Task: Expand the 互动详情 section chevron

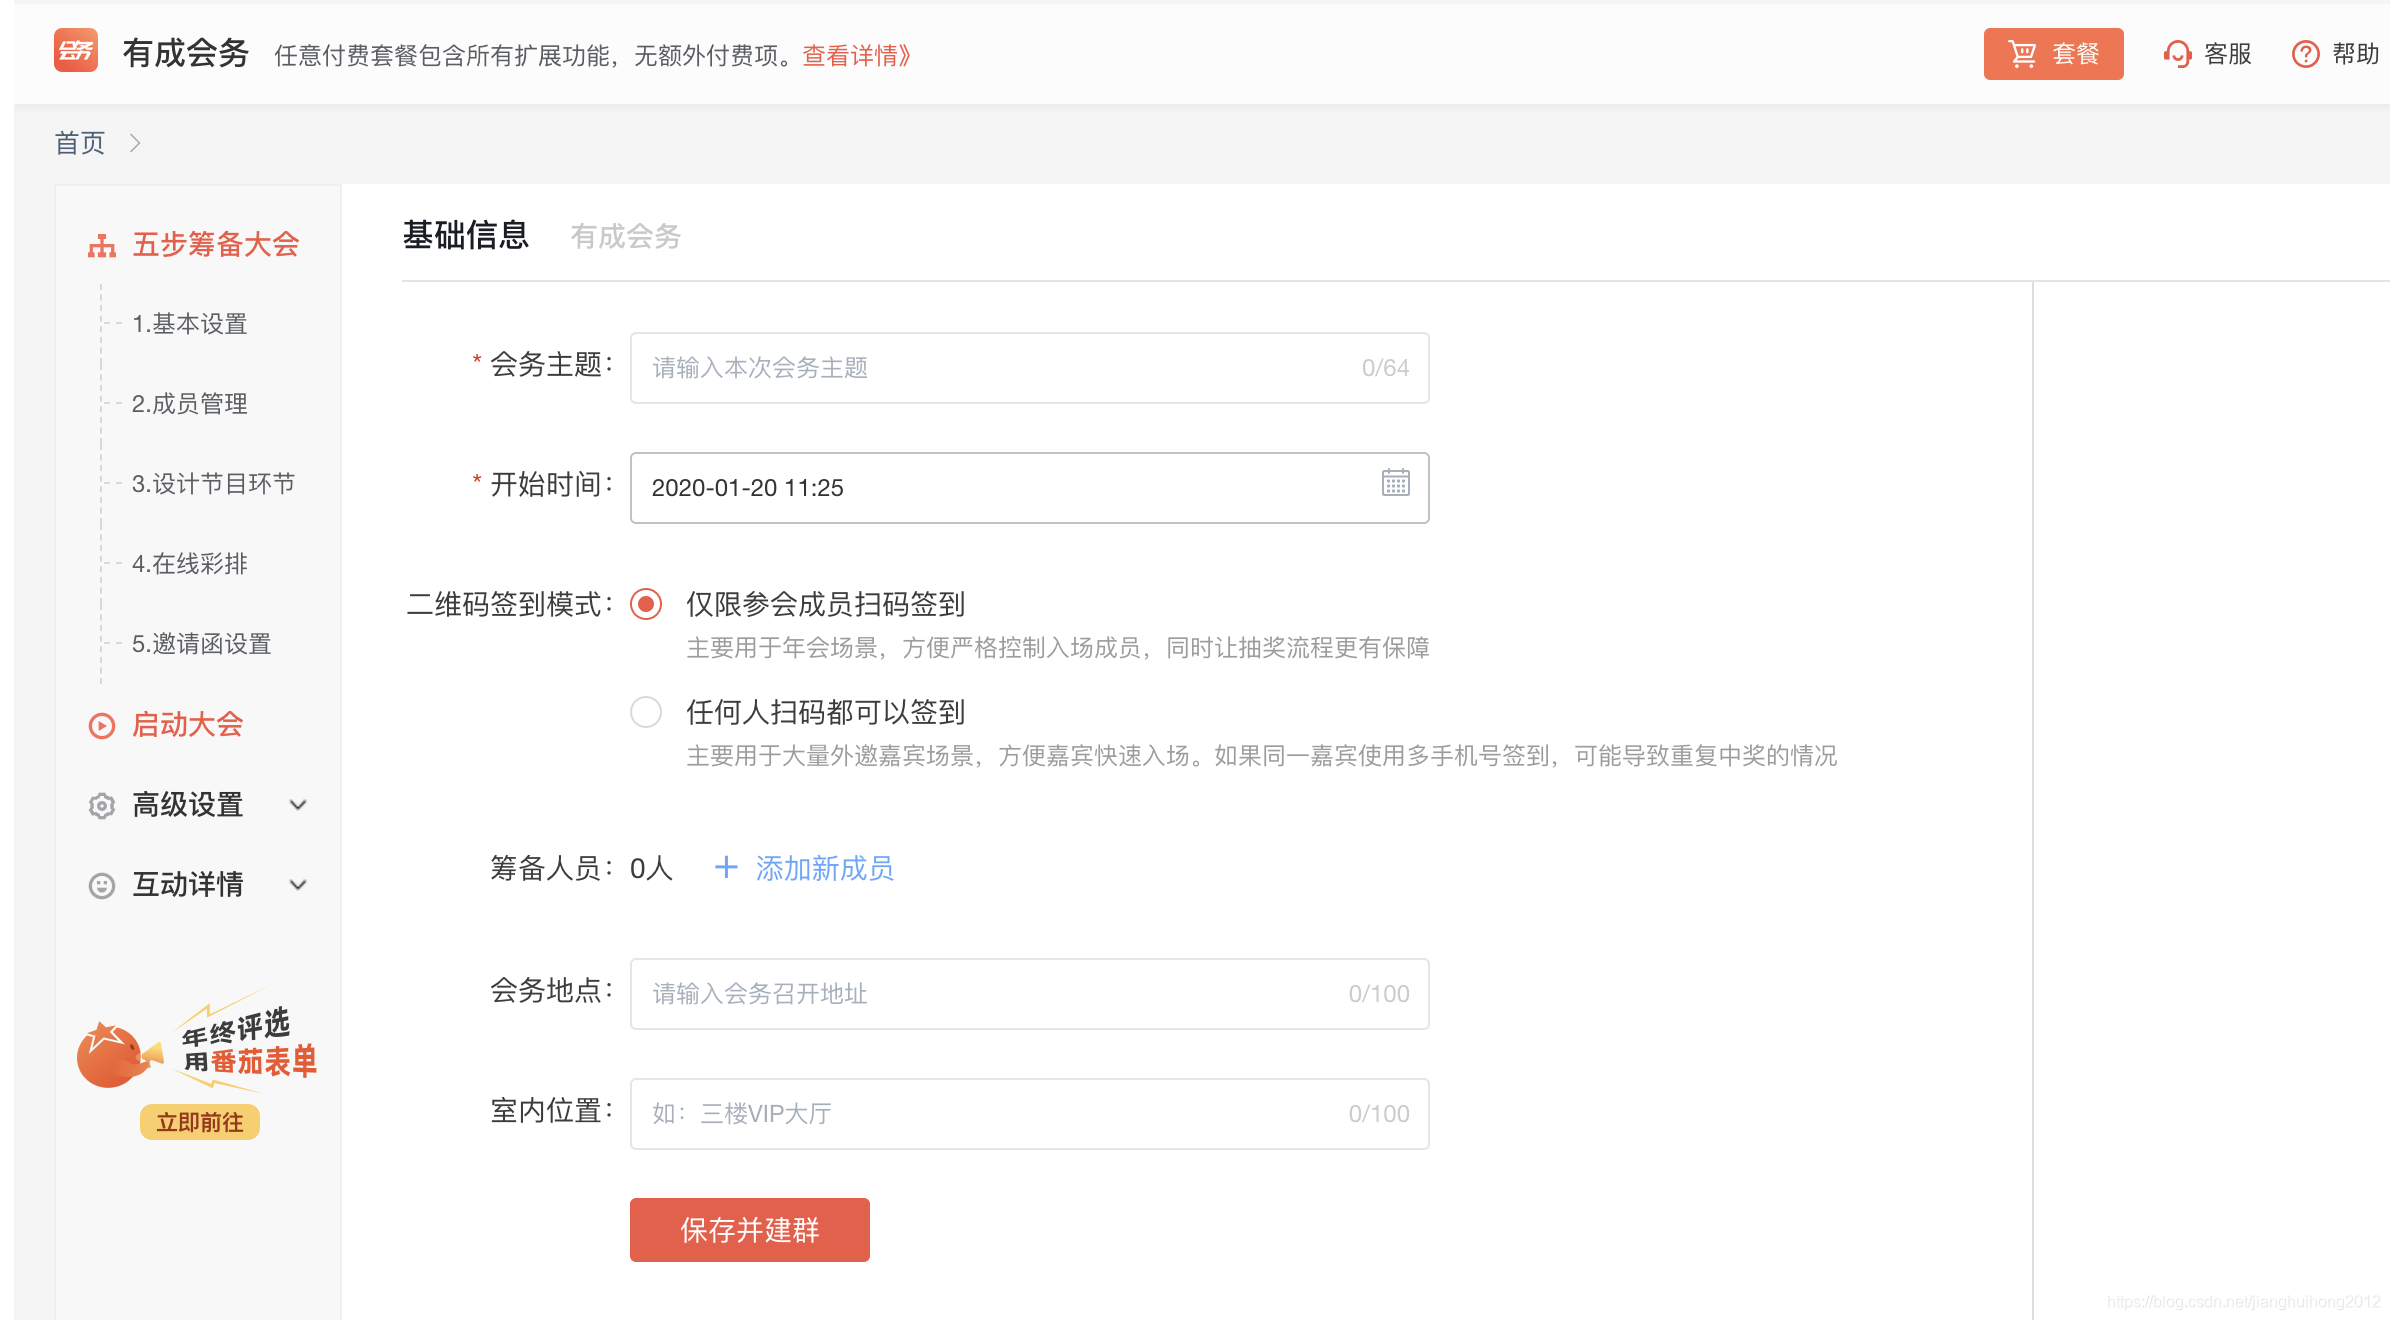Action: pyautogui.click(x=298, y=884)
